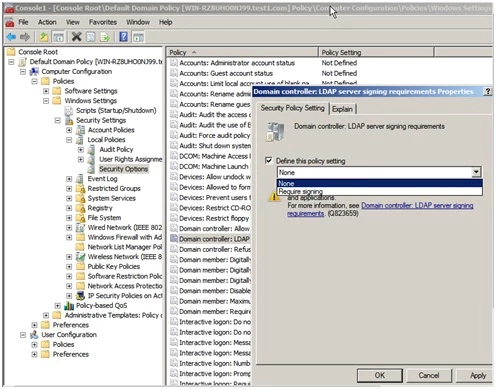The image size is (496, 390).
Task: Click the Back arrow toolbar icon
Action: pos(11,37)
